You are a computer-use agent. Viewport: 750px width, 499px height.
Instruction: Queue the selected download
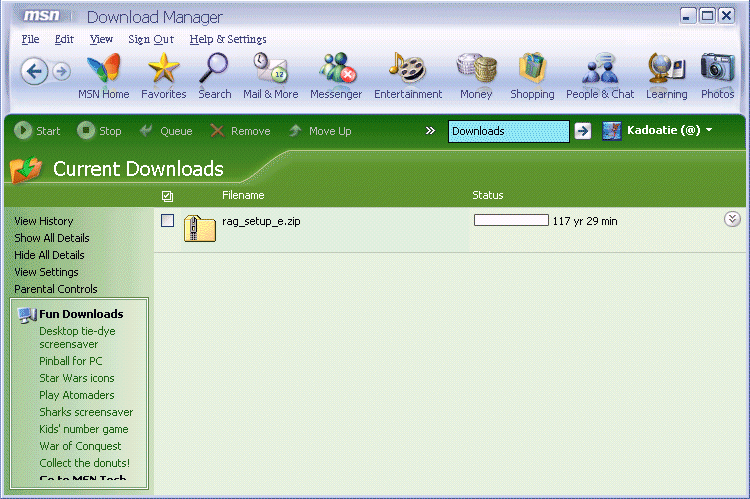pos(165,131)
